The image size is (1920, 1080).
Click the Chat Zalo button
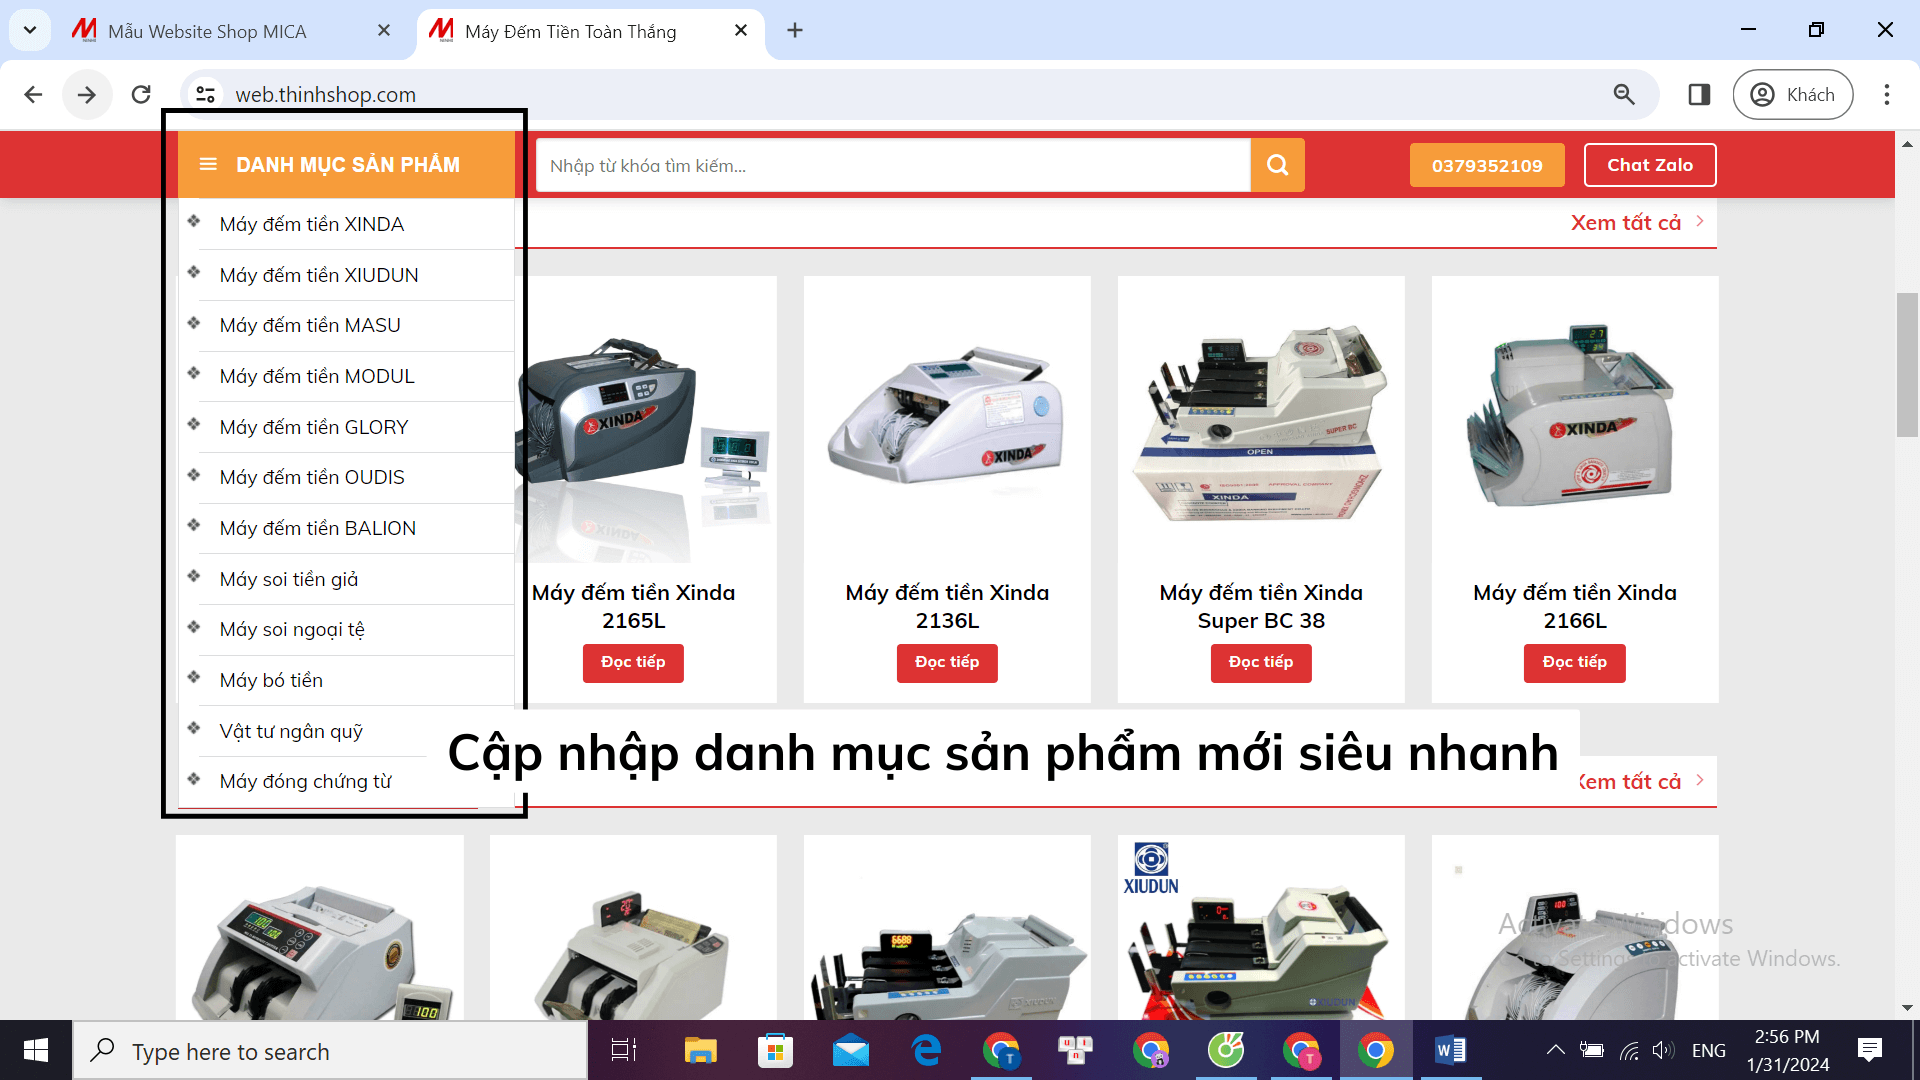[x=1649, y=165]
